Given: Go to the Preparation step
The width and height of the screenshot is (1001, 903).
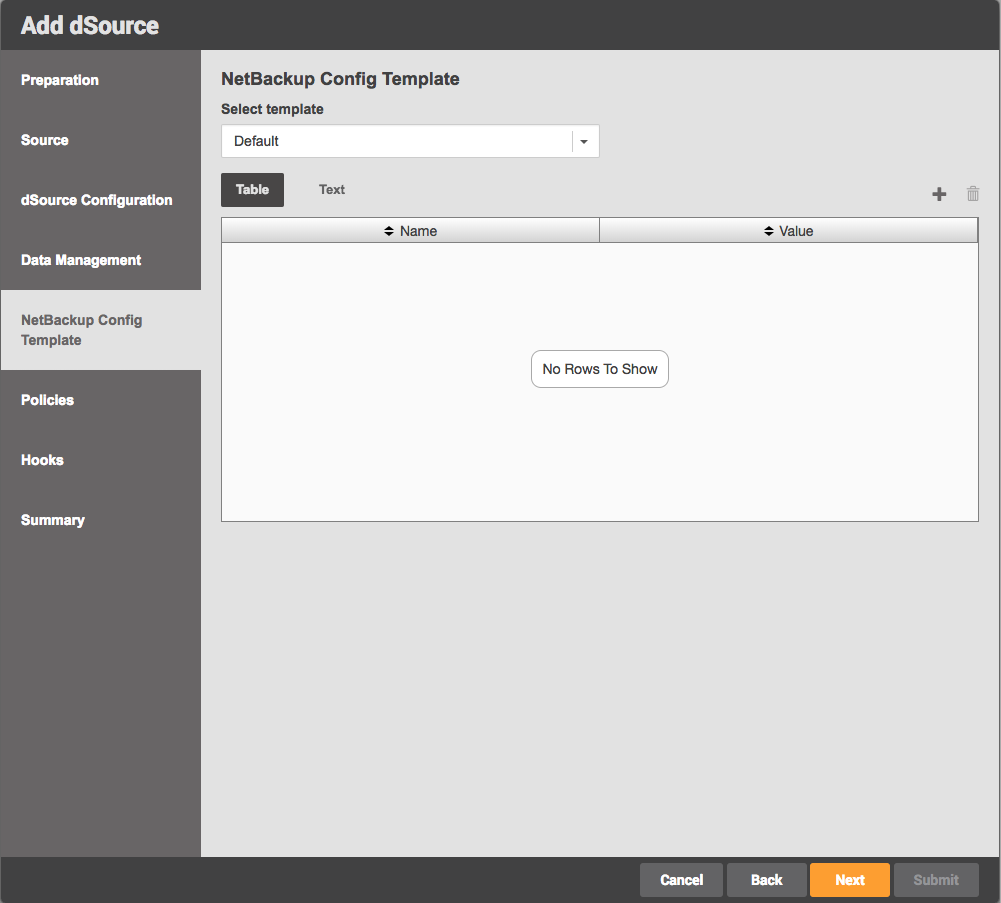Looking at the screenshot, I should (60, 80).
